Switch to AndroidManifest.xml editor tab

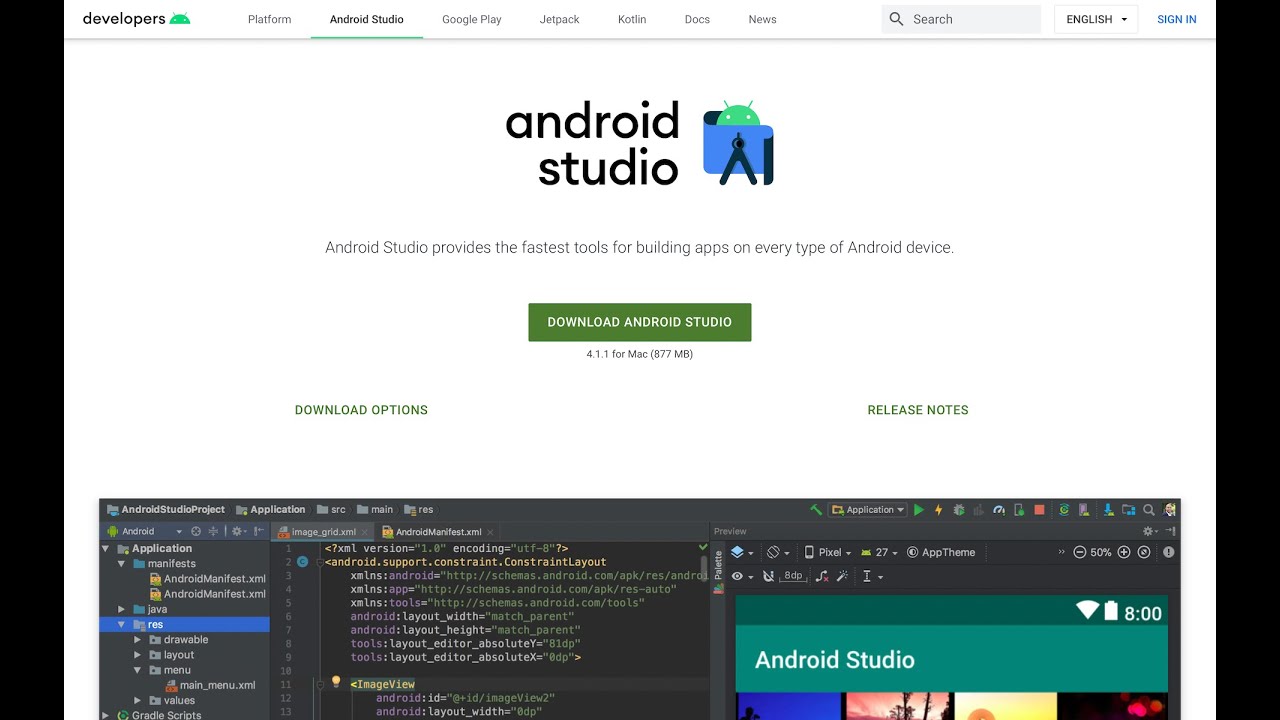click(x=438, y=532)
